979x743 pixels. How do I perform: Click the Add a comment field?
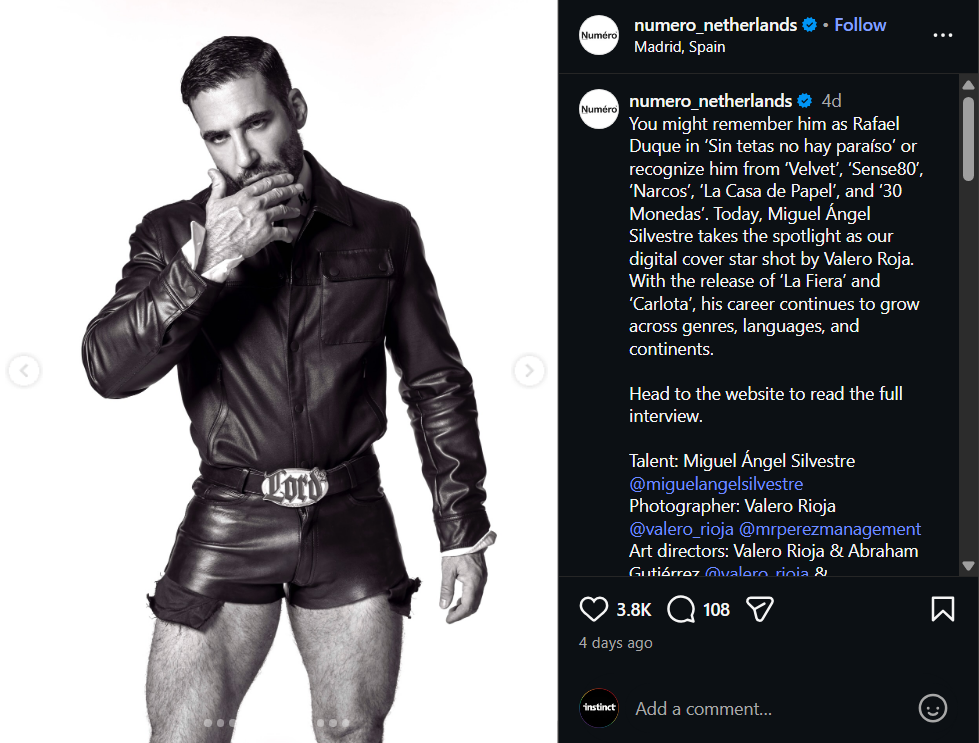point(760,708)
